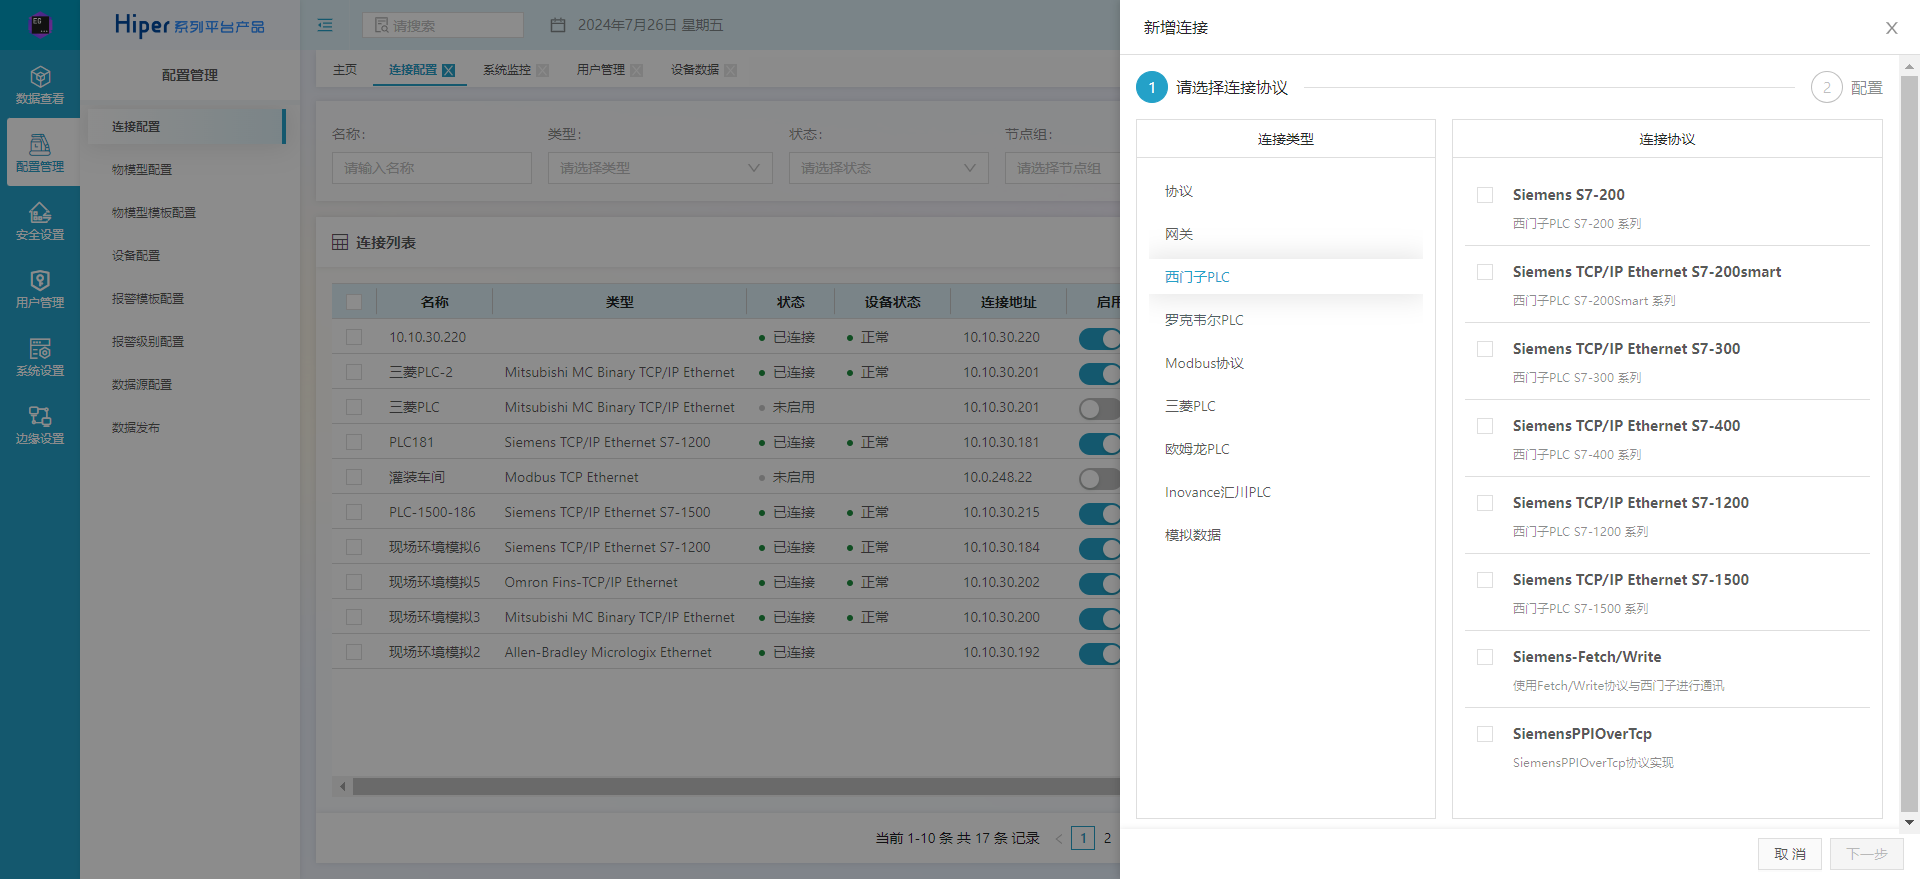1920x879 pixels.
Task: Check the S7-1200 protocol checkbox in the panel
Action: 1485,503
